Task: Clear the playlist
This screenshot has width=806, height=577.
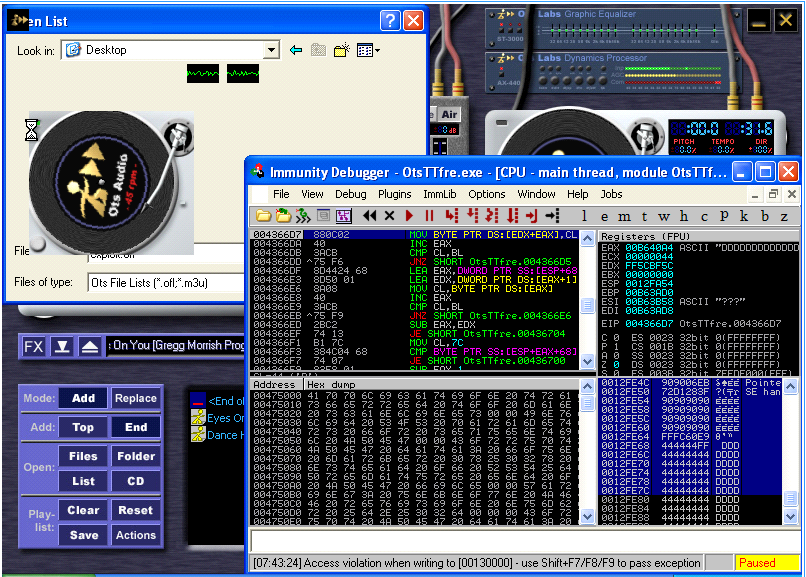Action: coord(83,510)
